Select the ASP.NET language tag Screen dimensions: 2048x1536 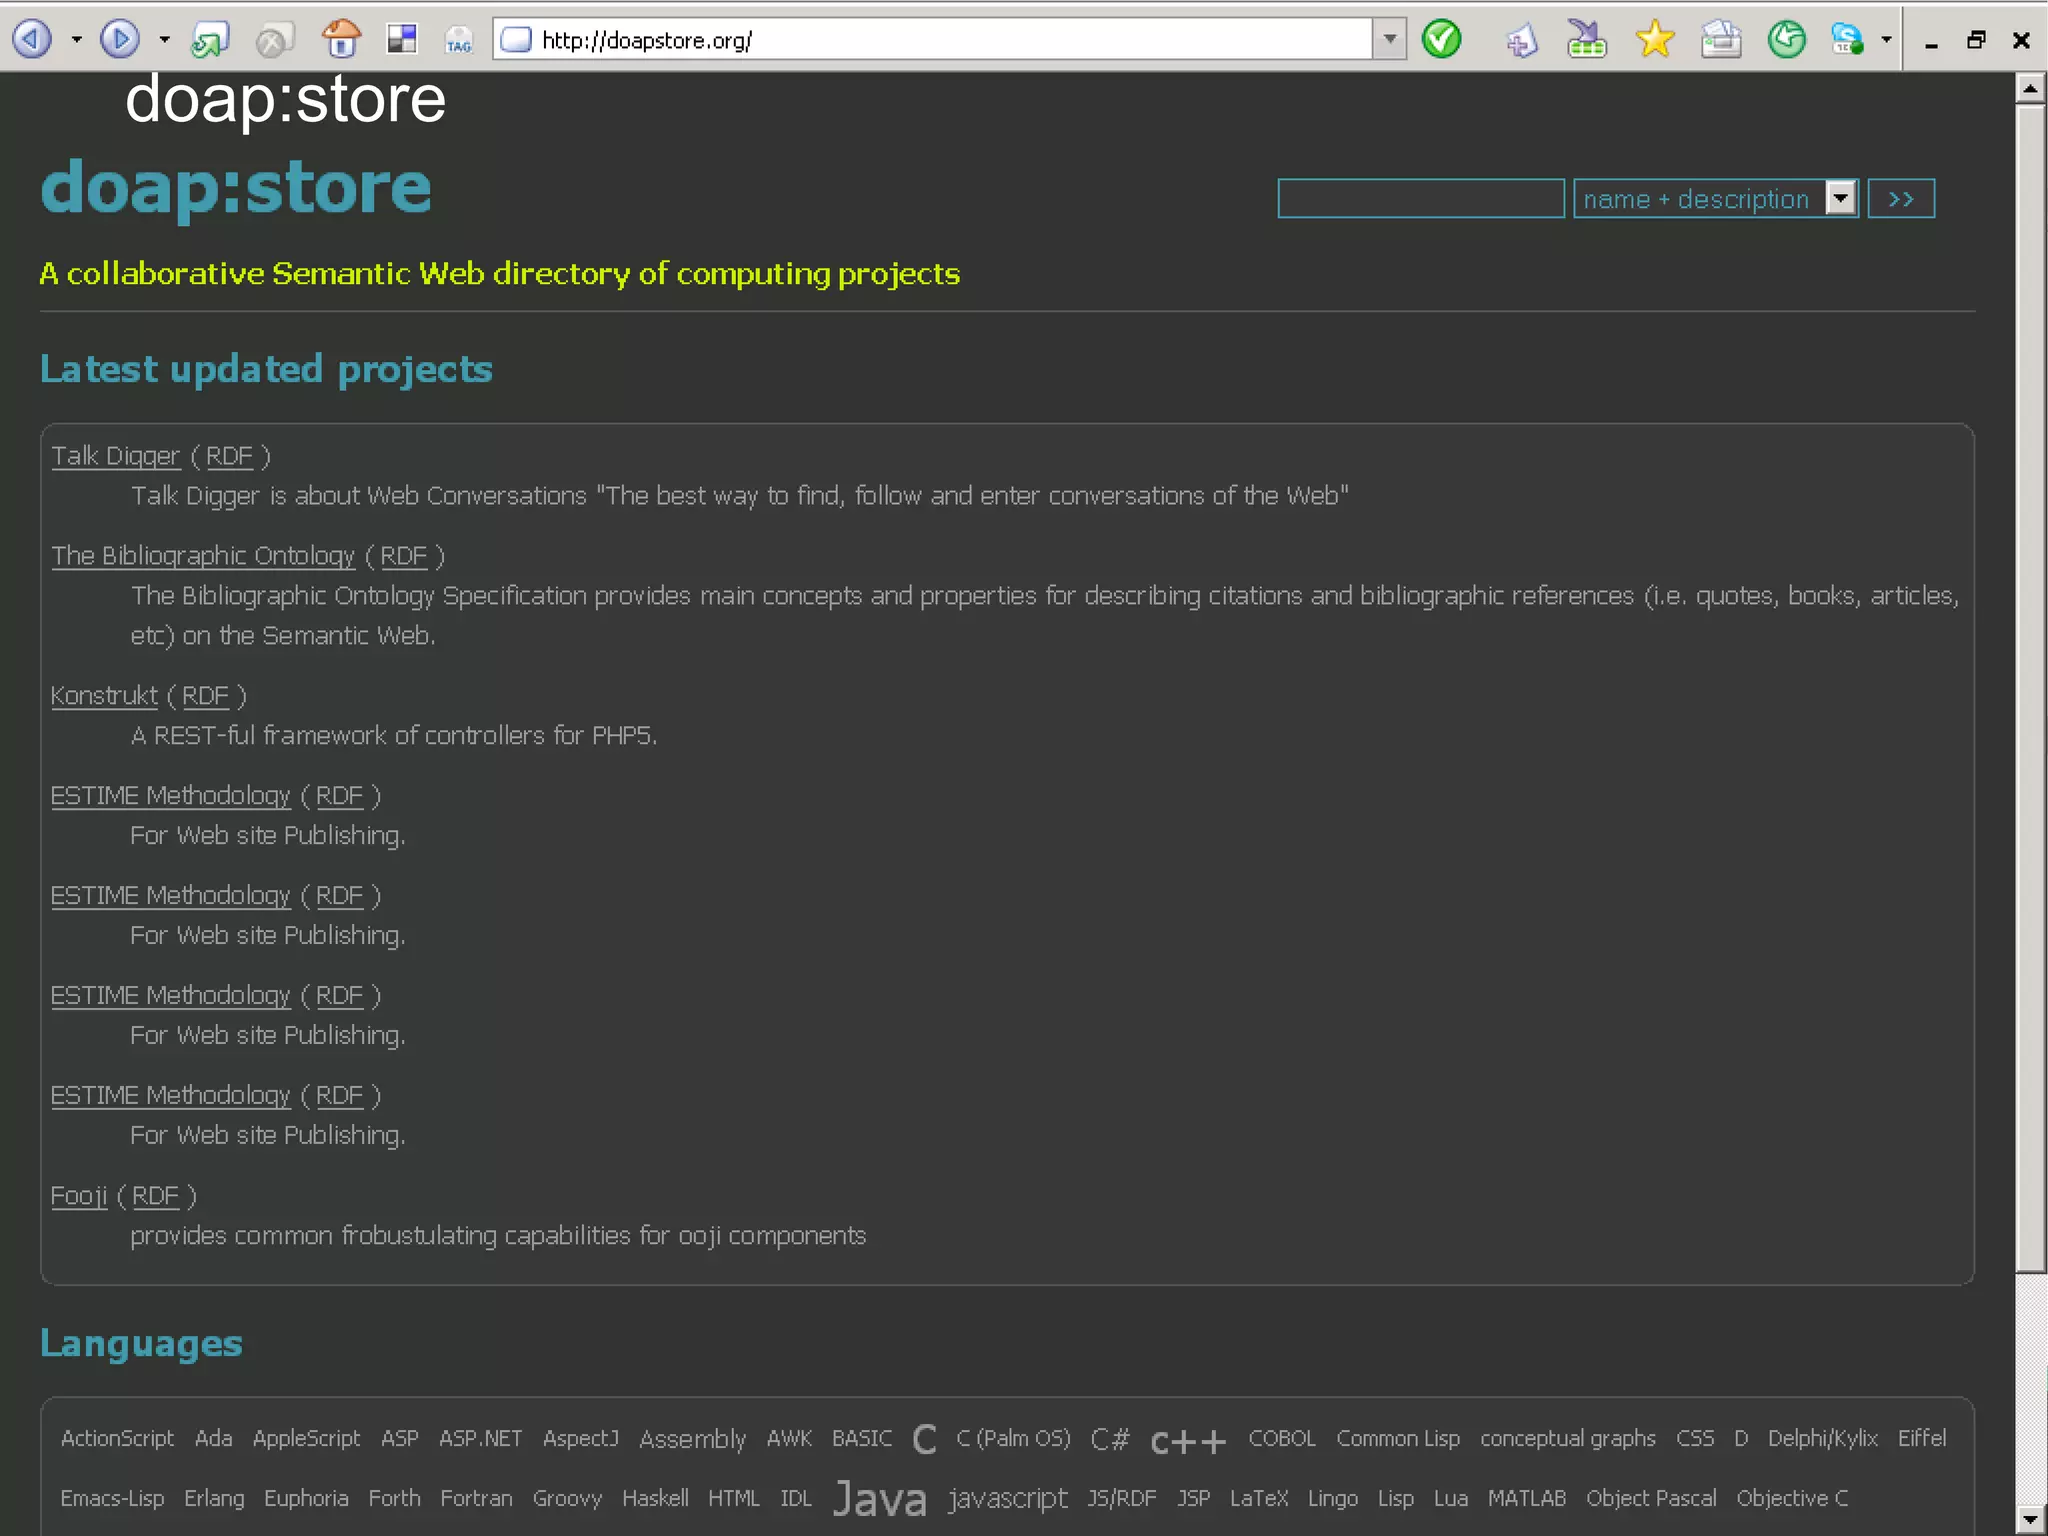pos(480,1438)
